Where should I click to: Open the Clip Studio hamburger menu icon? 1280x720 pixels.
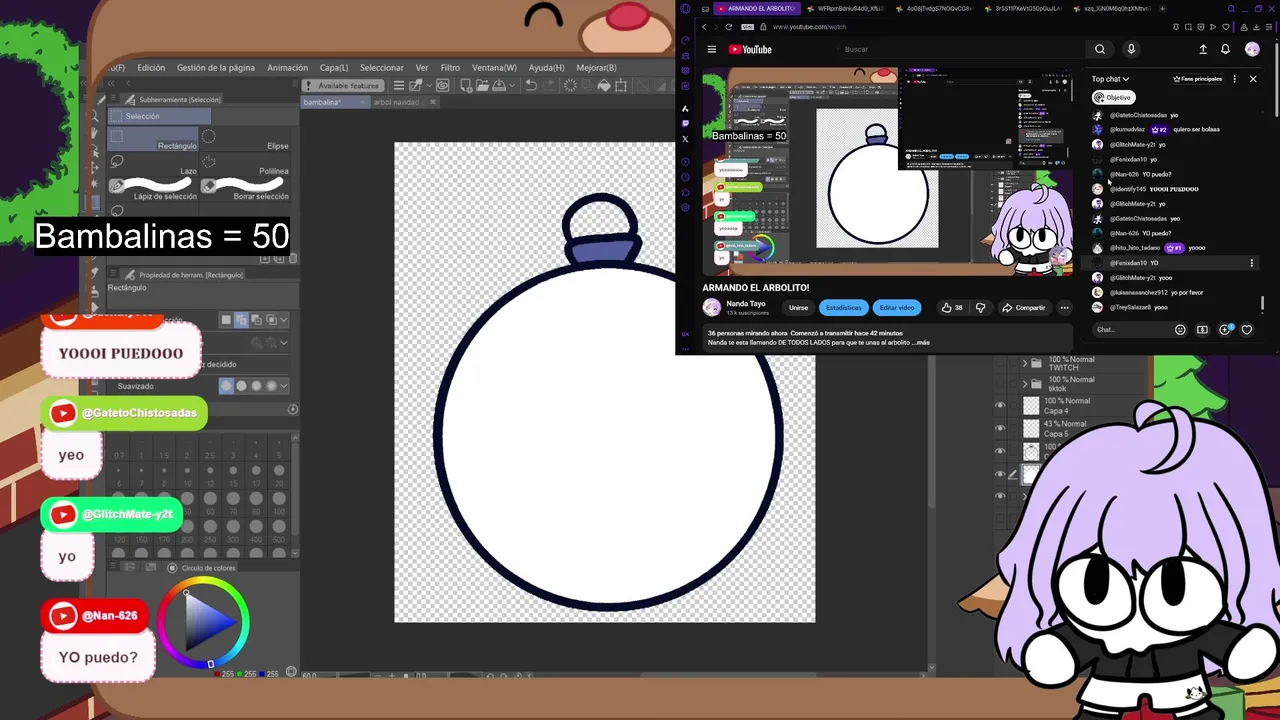coord(398,86)
